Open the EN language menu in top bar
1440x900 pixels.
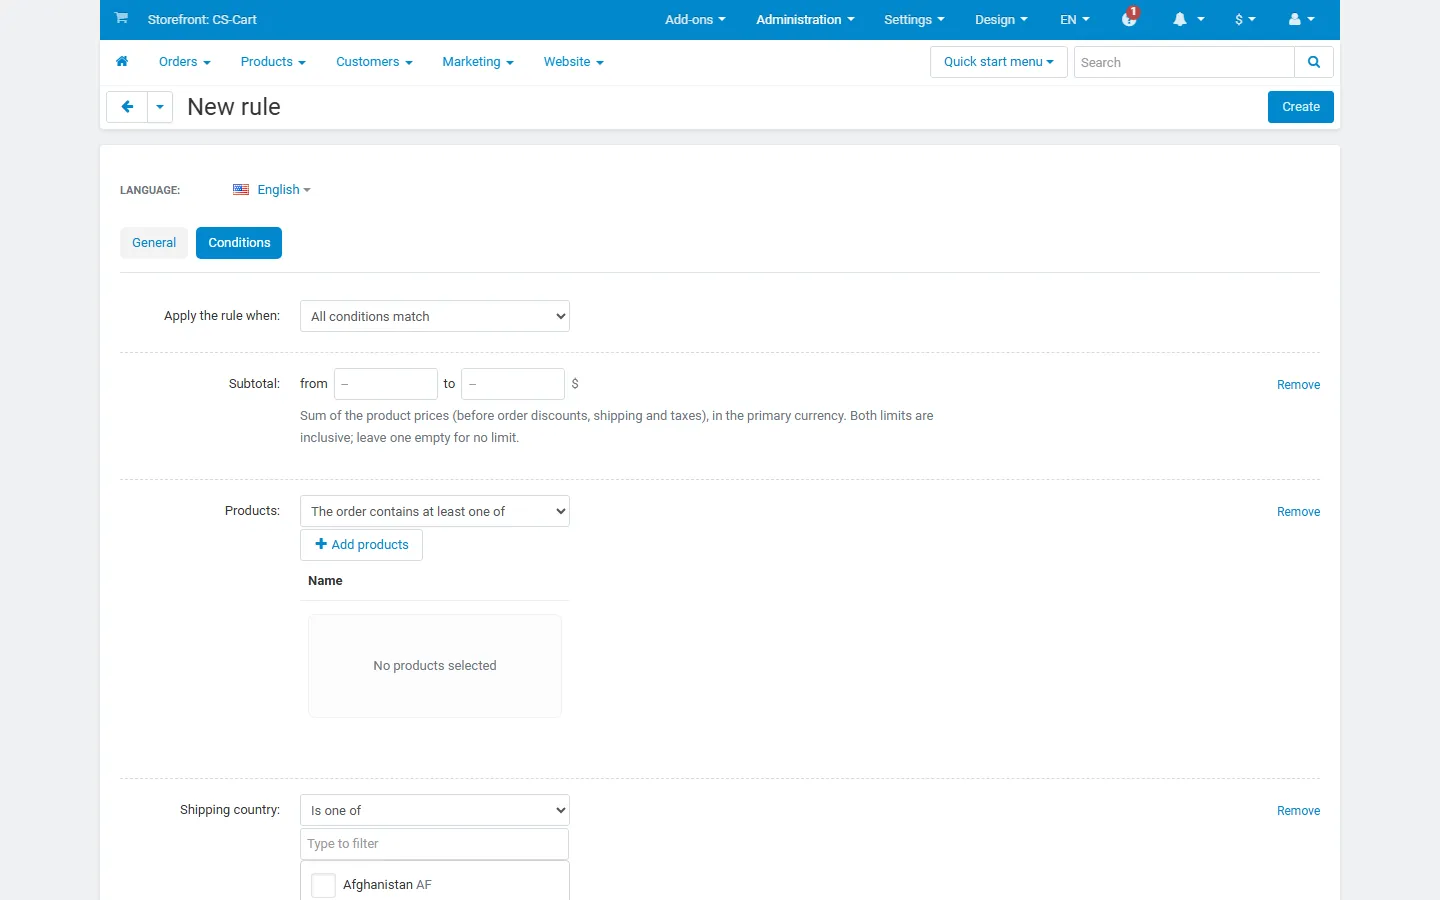[1075, 19]
